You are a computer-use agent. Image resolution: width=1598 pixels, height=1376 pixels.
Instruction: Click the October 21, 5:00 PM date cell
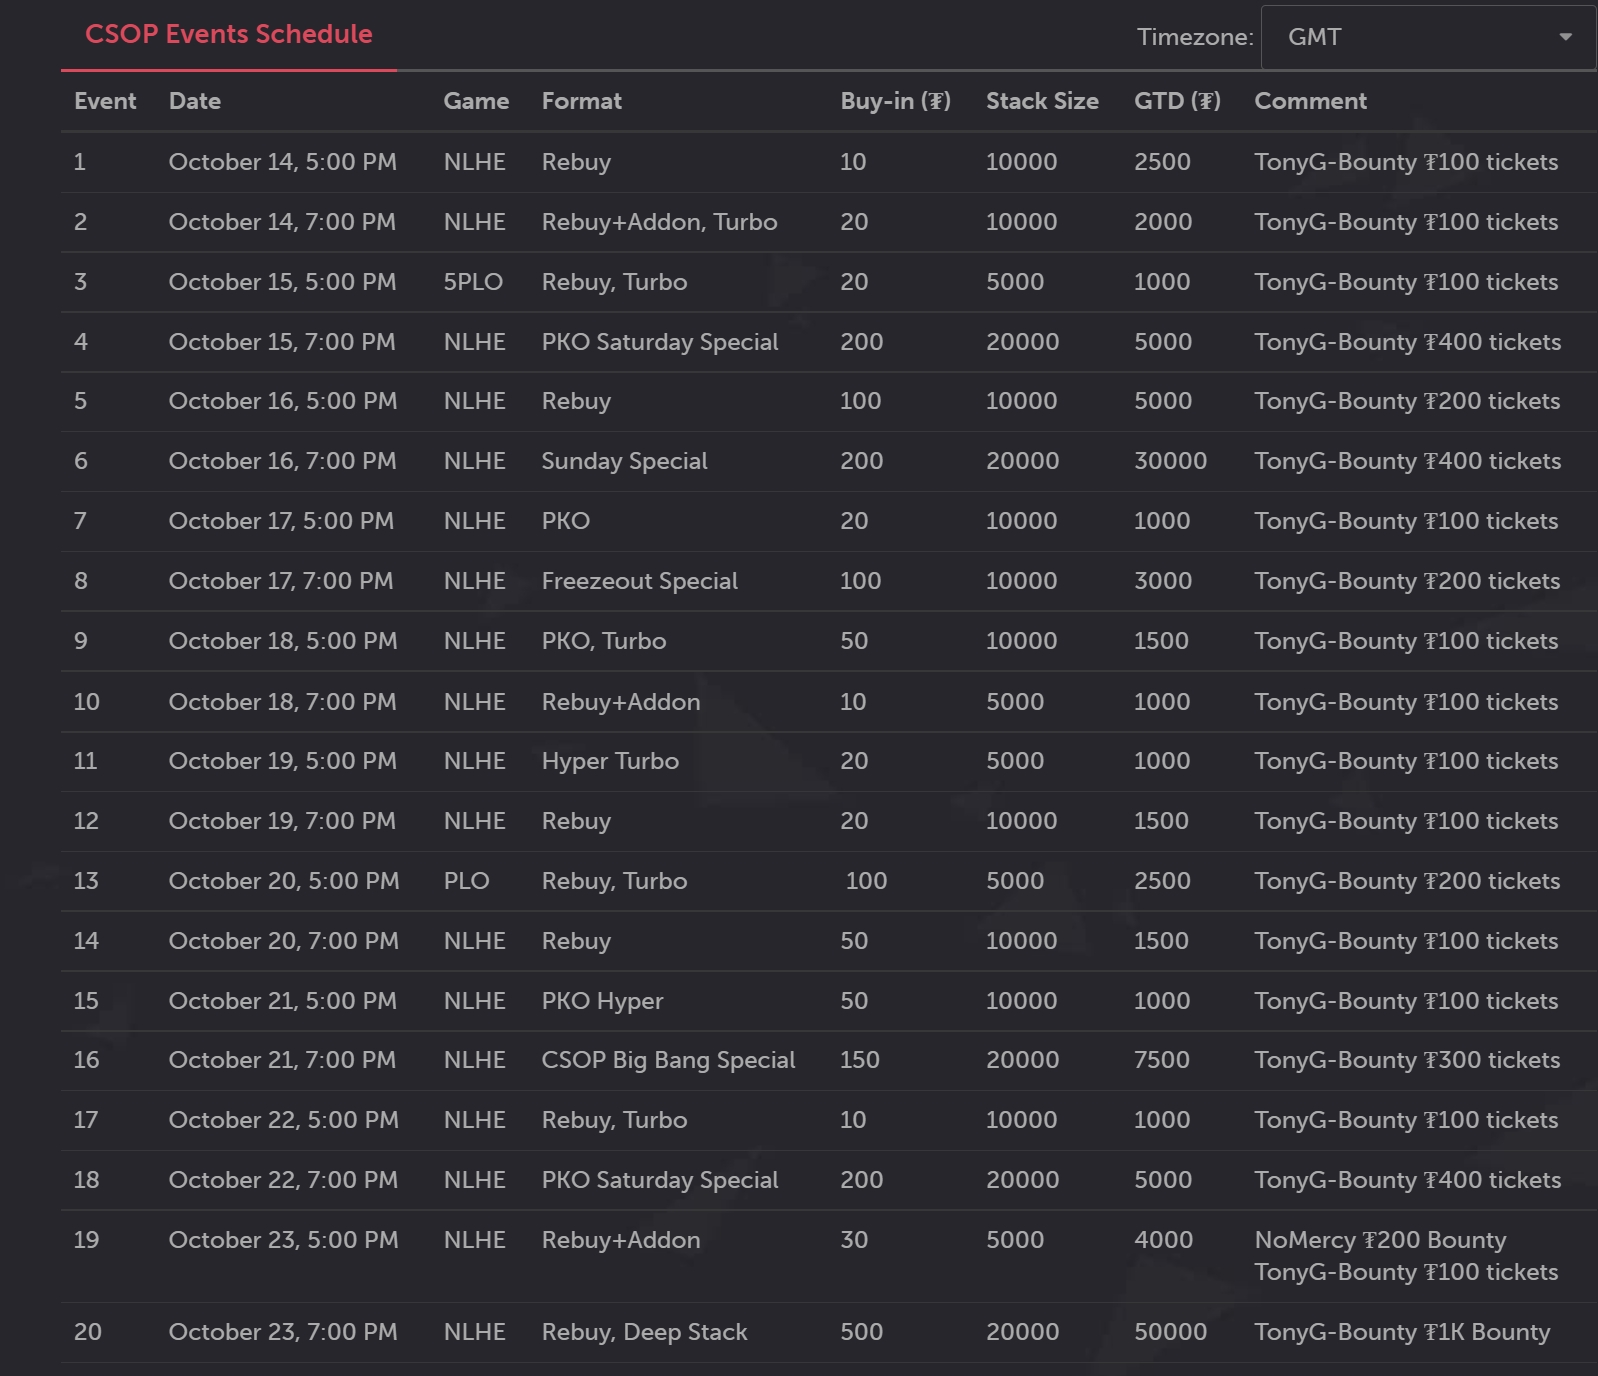[x=282, y=1001]
